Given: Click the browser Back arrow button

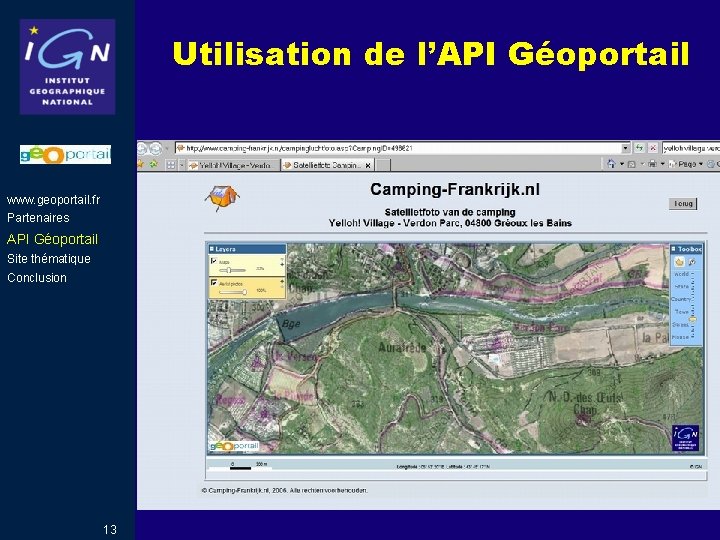Looking at the screenshot, I should [142, 148].
